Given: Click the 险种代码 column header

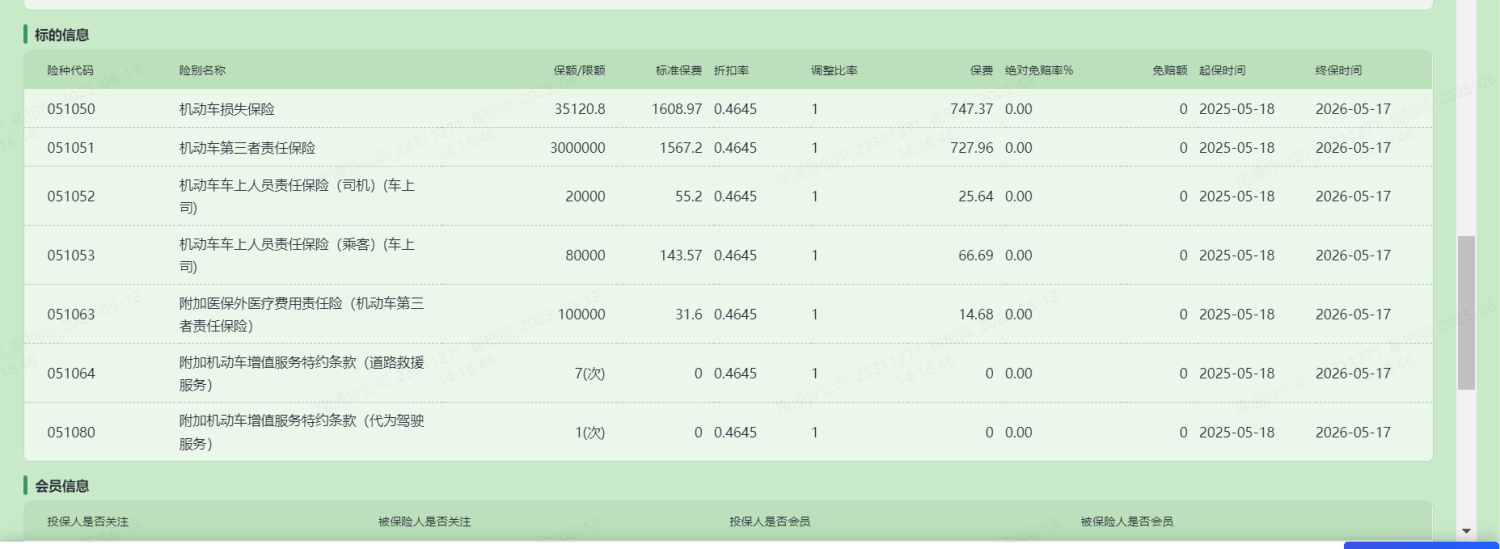Looking at the screenshot, I should point(70,71).
